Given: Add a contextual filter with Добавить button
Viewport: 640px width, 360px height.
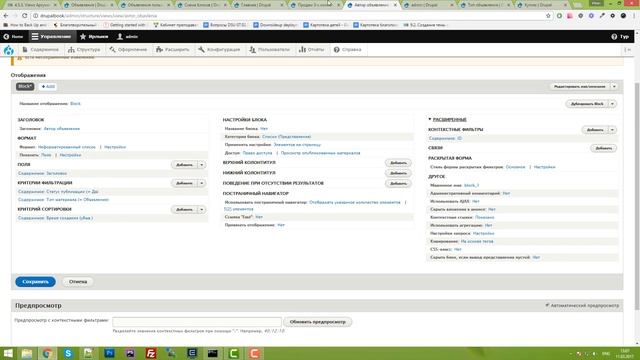Looking at the screenshot, I should 595,130.
